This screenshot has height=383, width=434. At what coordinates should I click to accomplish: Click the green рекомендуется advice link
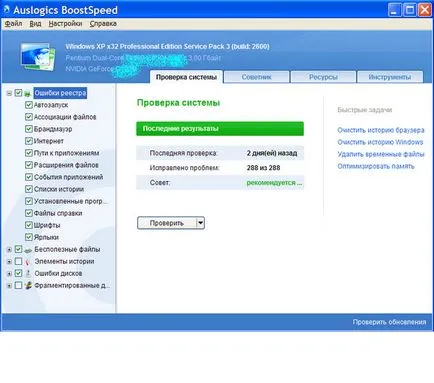(x=274, y=183)
